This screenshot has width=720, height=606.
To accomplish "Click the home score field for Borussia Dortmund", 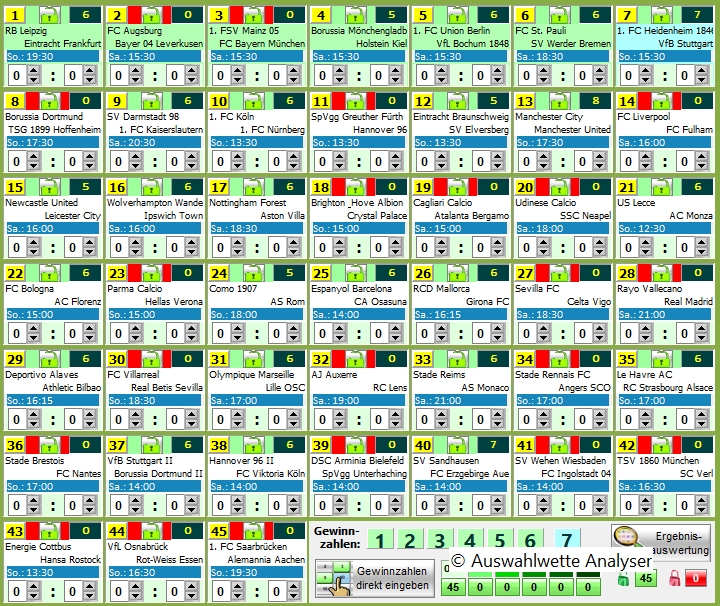I will click(x=18, y=161).
